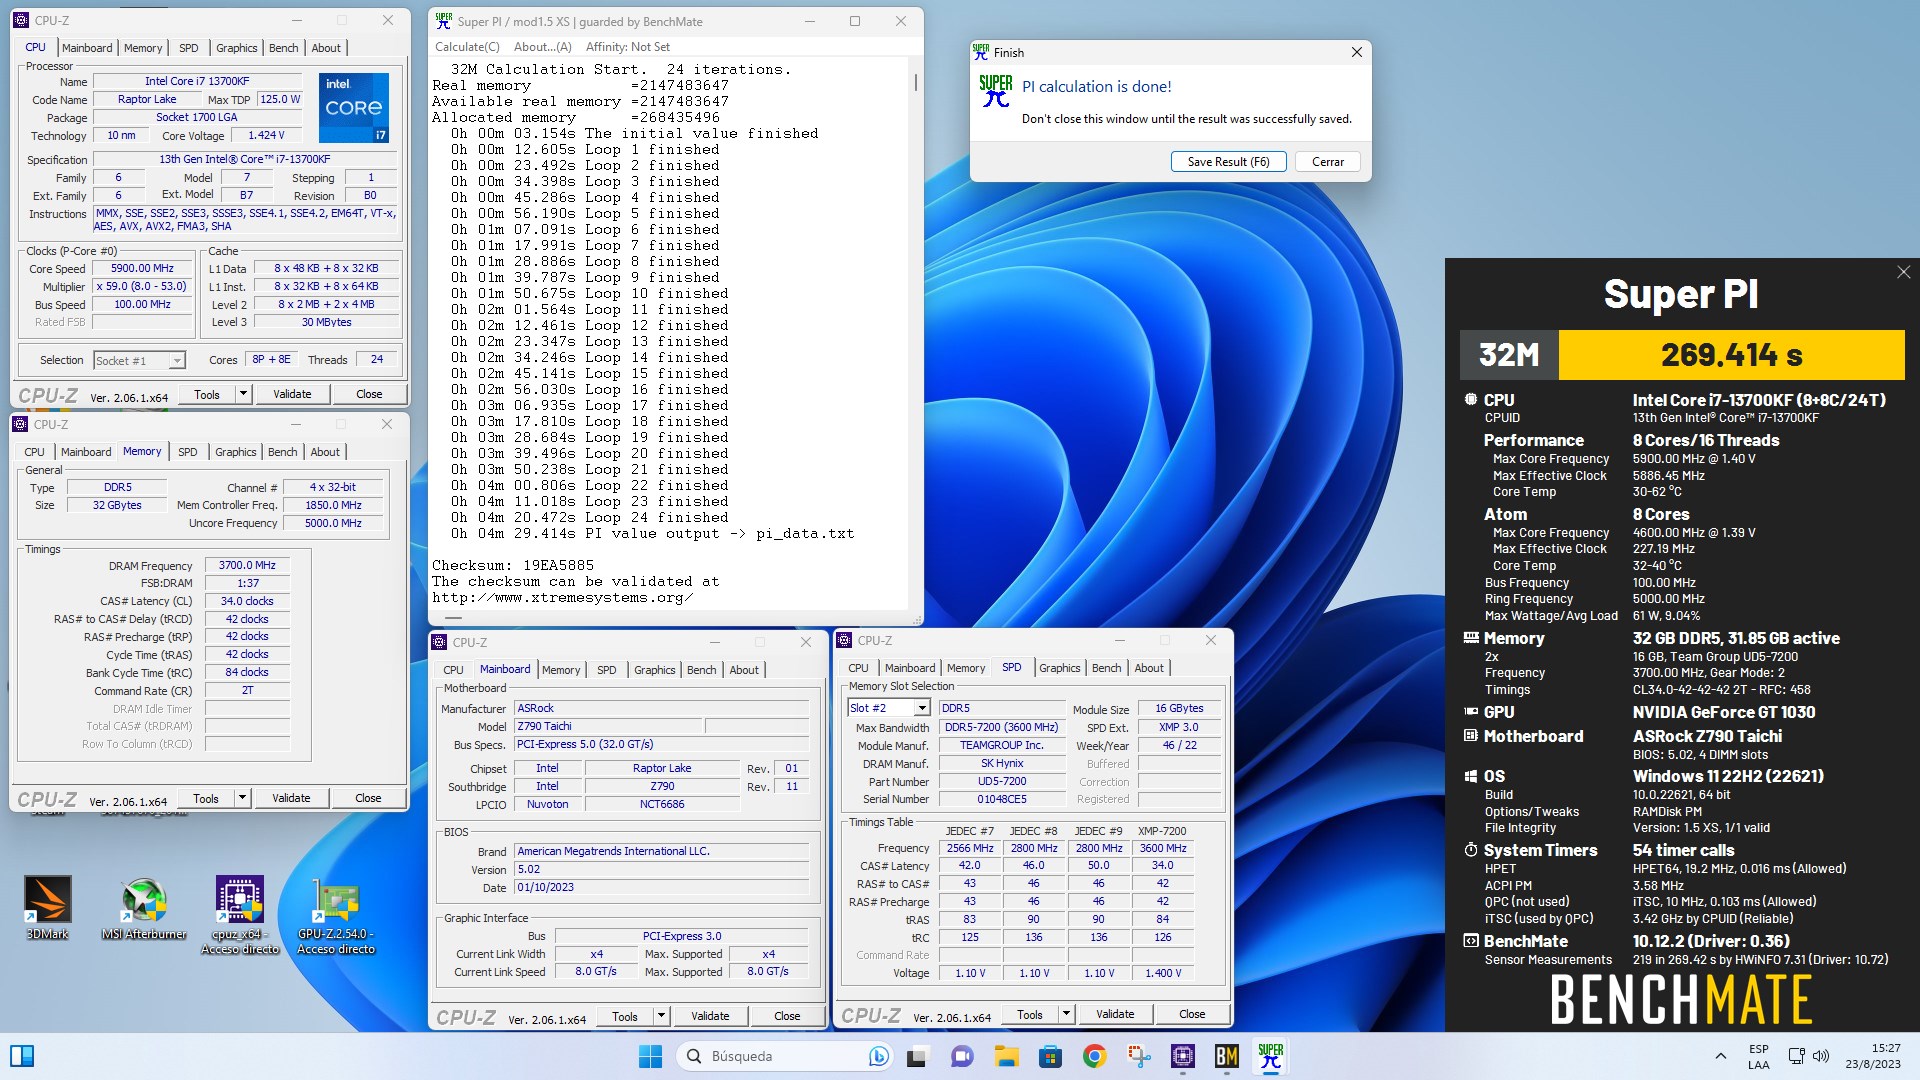Click Close button in the Mainboard CPU-Z window
Screen dimensions: 1920x1080
(787, 1016)
